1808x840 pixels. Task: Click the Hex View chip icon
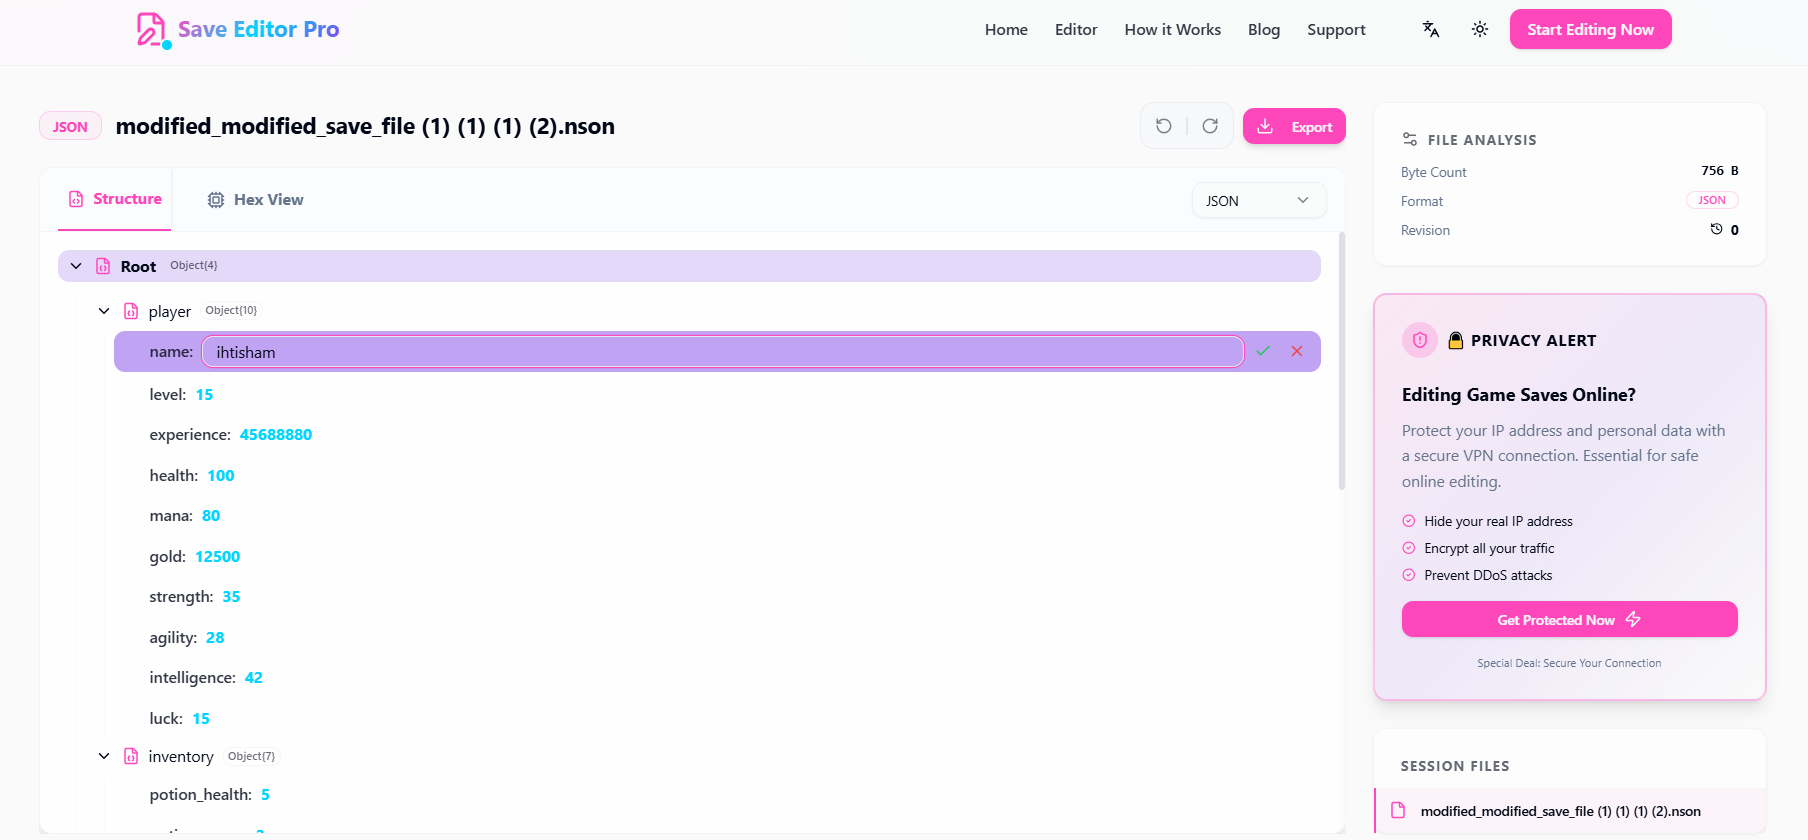click(x=216, y=200)
